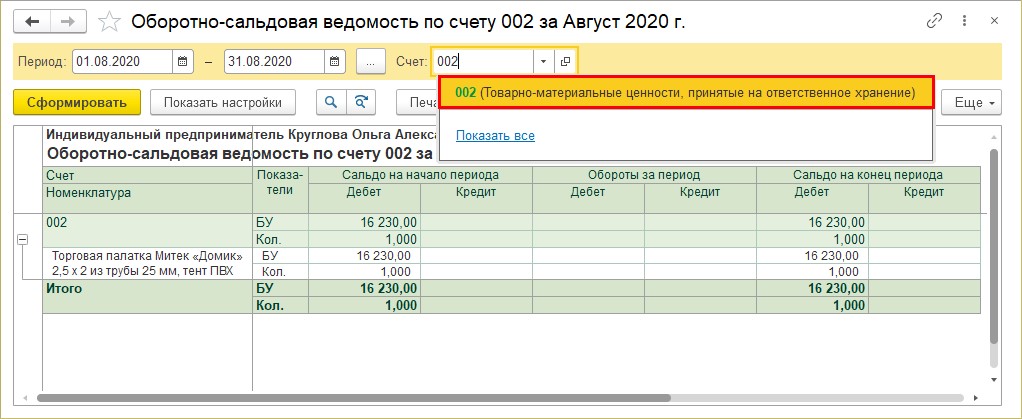Add report to favorites with star icon
The width and height of the screenshot is (1022, 419).
110,22
